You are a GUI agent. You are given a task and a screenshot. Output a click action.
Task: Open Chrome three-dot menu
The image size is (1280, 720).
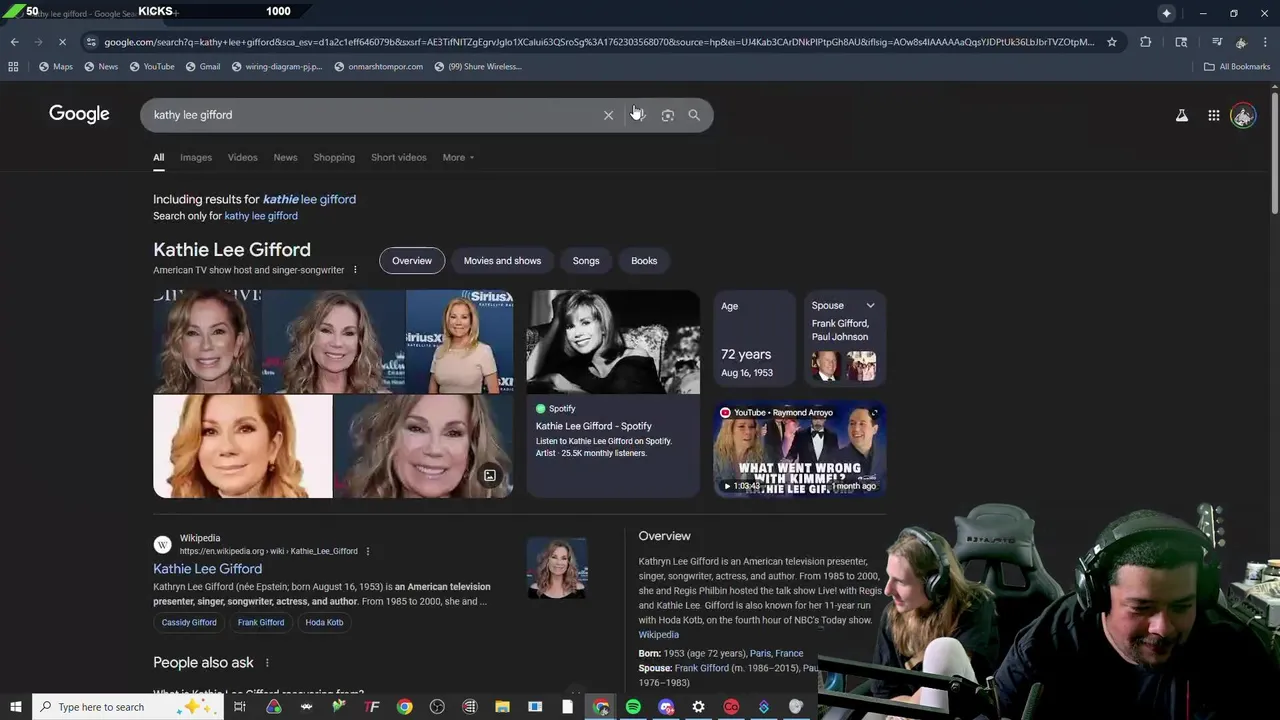pyautogui.click(x=1265, y=42)
